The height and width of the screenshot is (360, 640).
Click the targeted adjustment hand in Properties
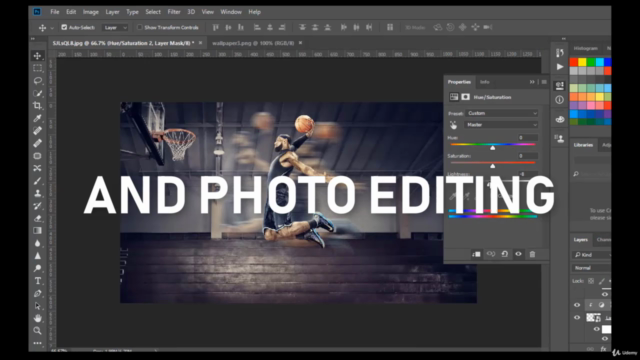pos(453,125)
